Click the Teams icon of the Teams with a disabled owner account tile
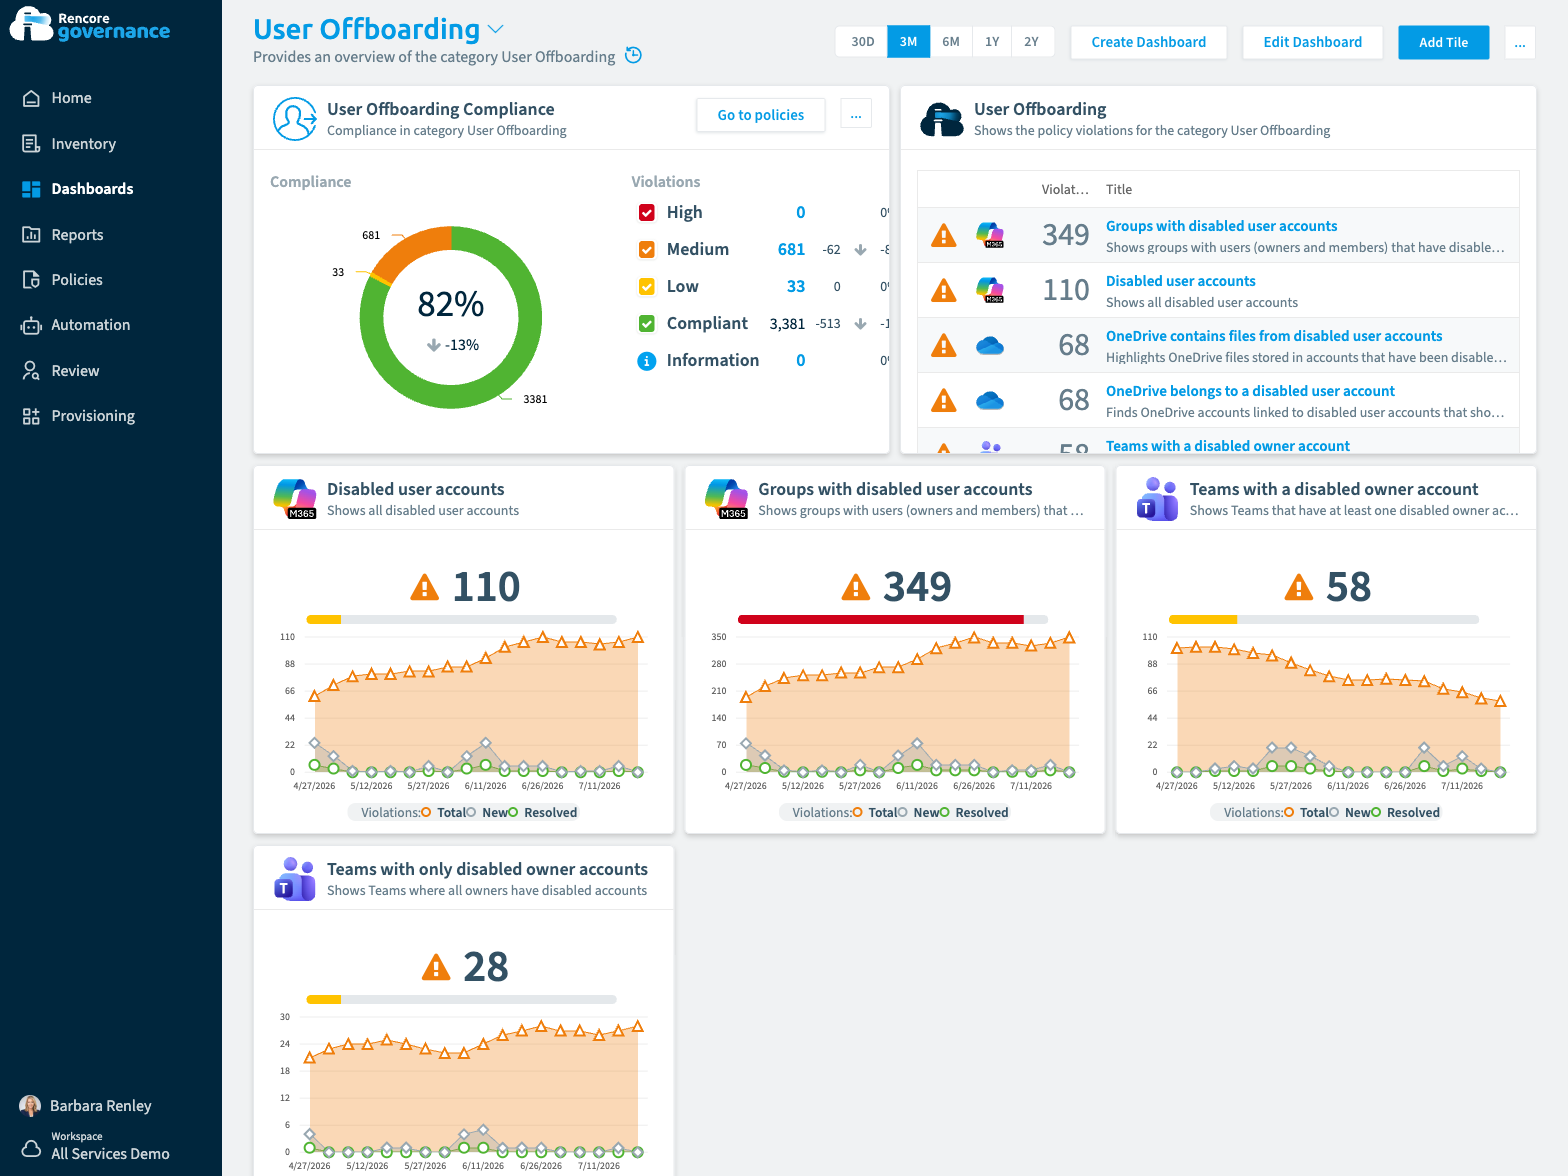This screenshot has width=1568, height=1176. (1157, 499)
